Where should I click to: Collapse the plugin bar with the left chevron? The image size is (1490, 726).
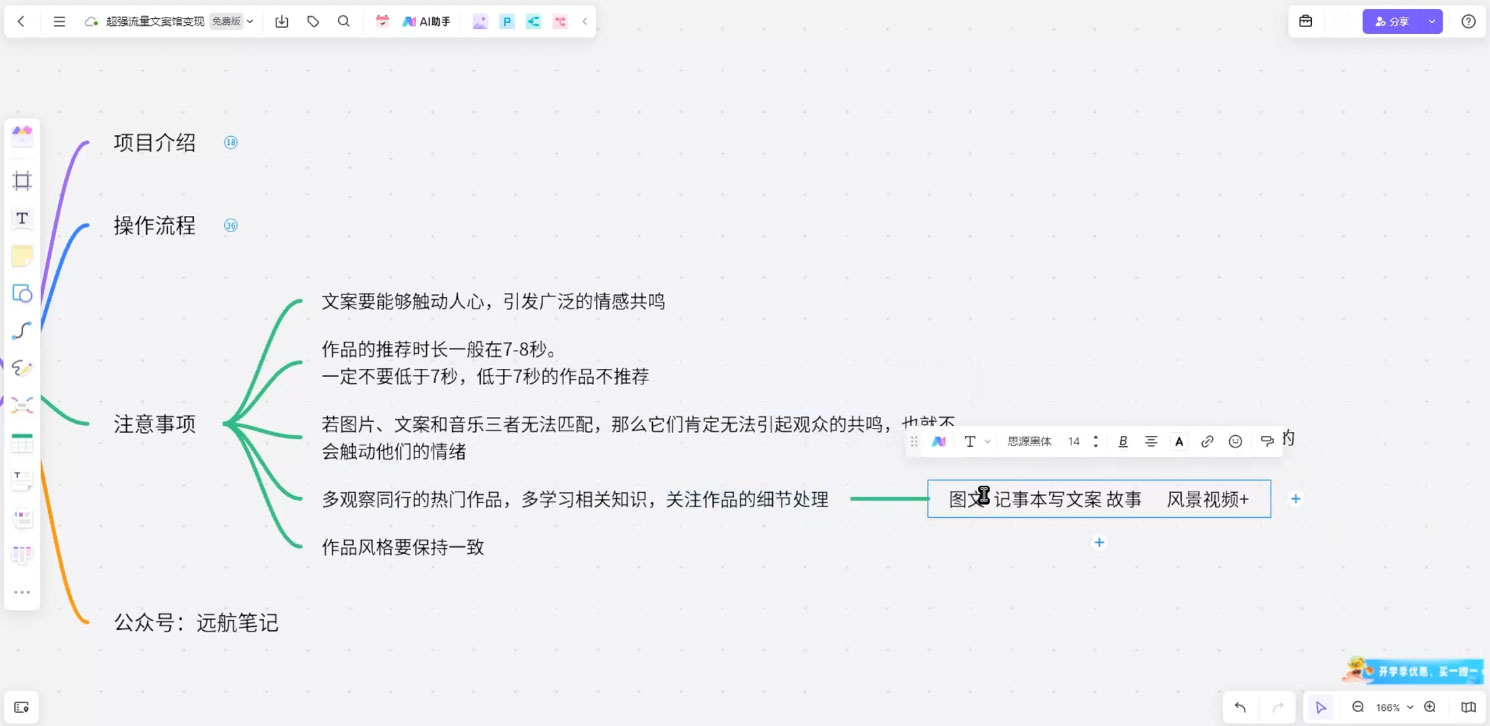pyautogui.click(x=585, y=20)
